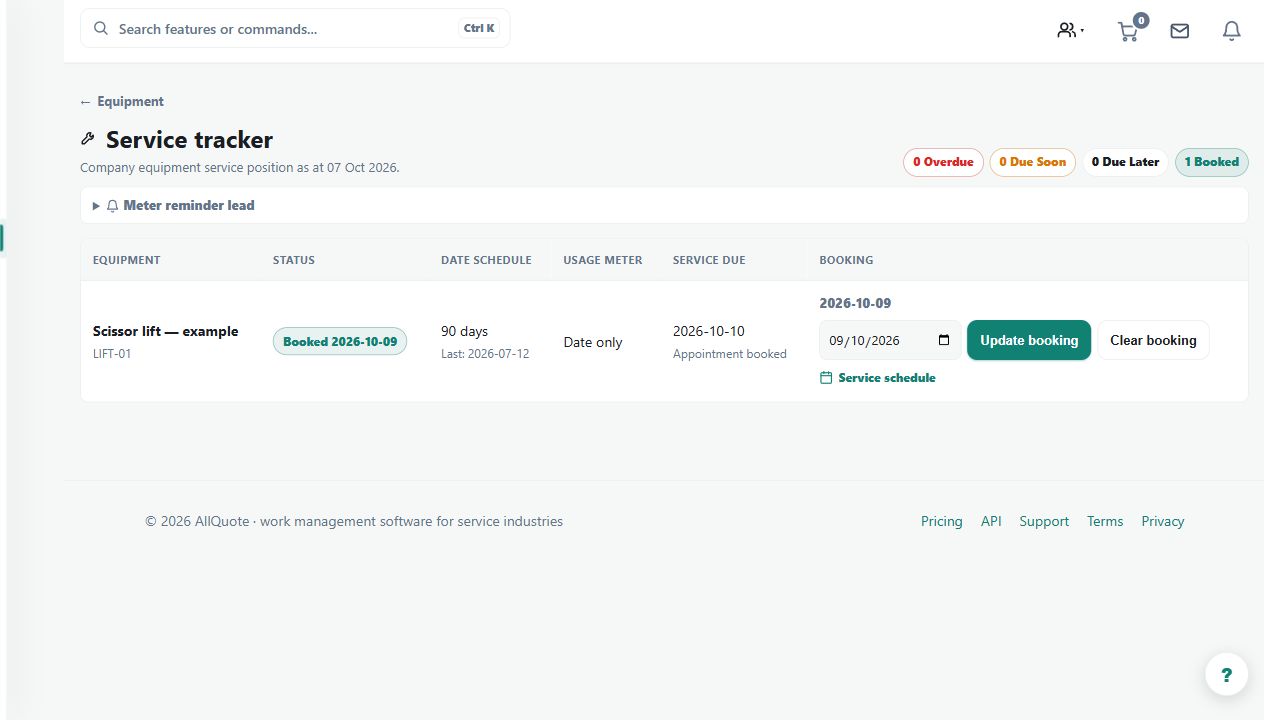Focus the Search features or commands field

pyautogui.click(x=295, y=29)
